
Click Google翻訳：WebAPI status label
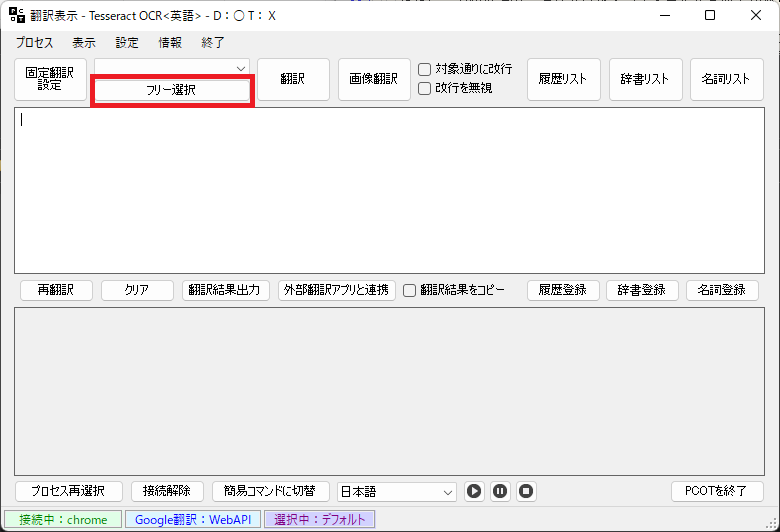(193, 520)
